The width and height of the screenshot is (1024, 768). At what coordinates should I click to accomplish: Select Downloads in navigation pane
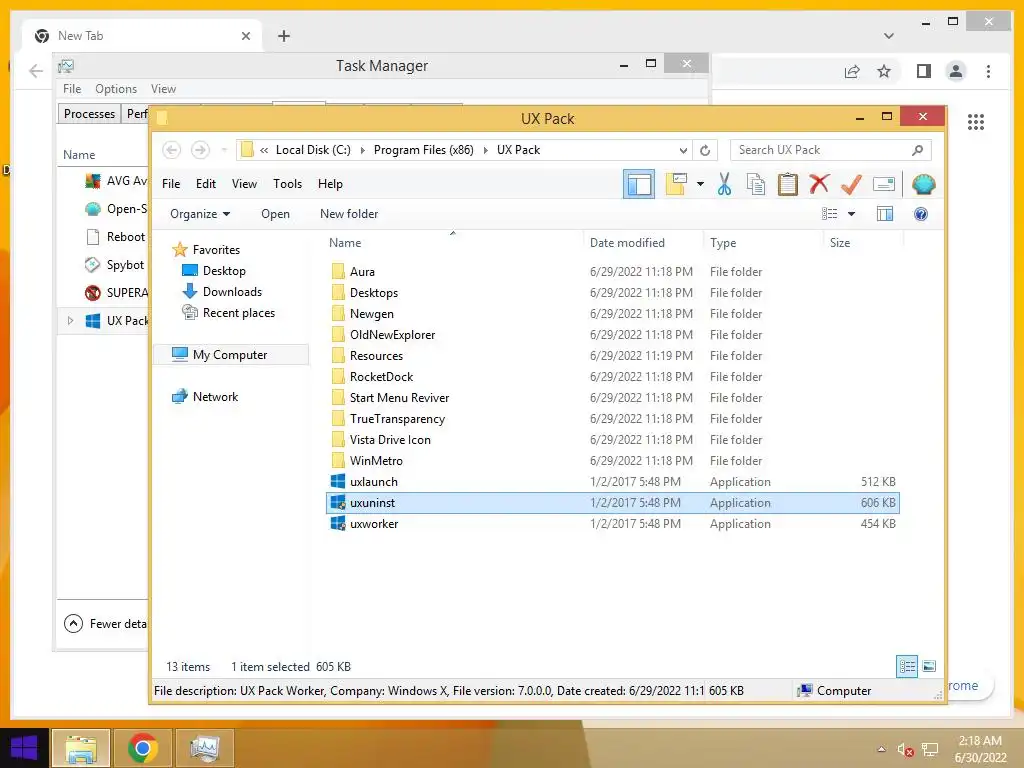(x=232, y=292)
